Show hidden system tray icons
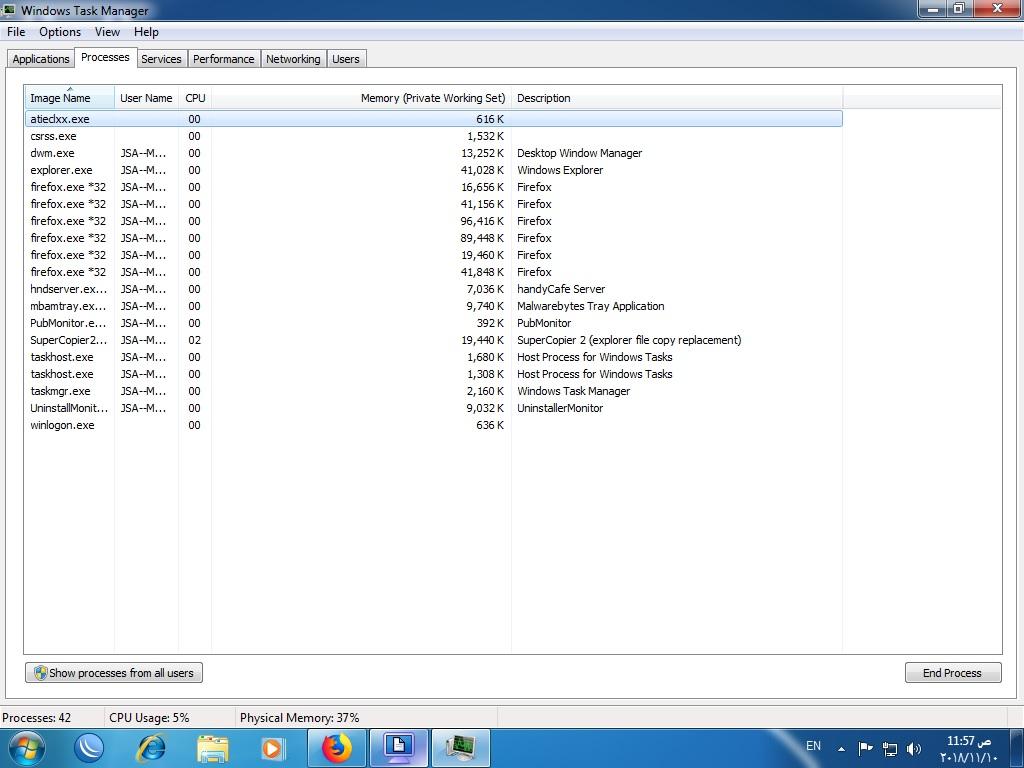 click(x=841, y=748)
